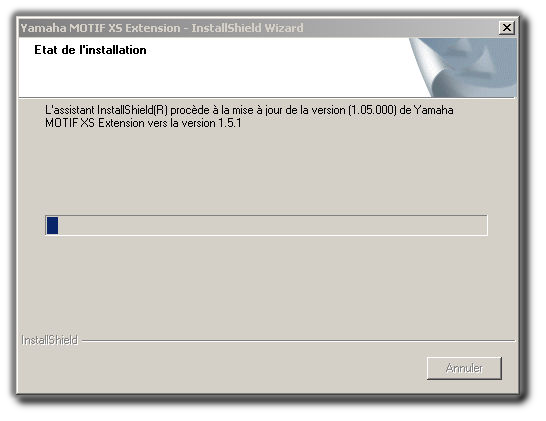Click the horizontal separator line beside InstallShield
The height and width of the screenshot is (421, 546).
click(298, 341)
